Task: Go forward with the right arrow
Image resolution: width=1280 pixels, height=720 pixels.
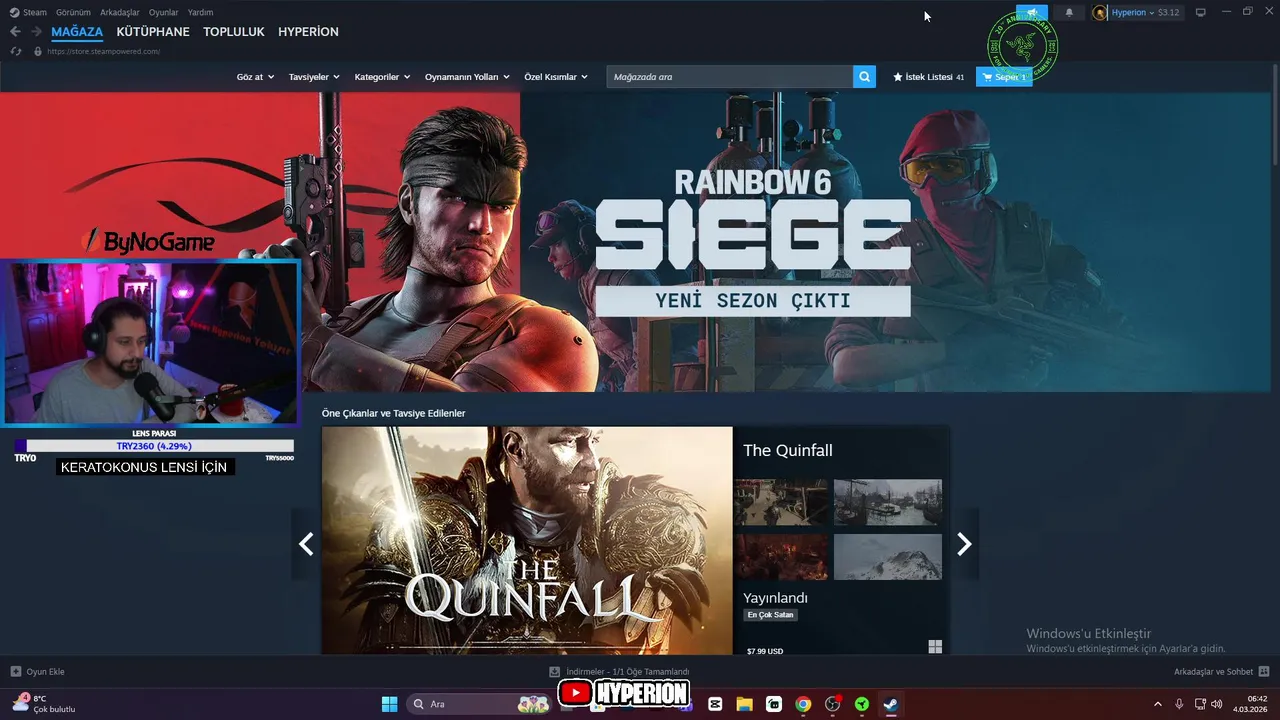Action: click(x=36, y=32)
